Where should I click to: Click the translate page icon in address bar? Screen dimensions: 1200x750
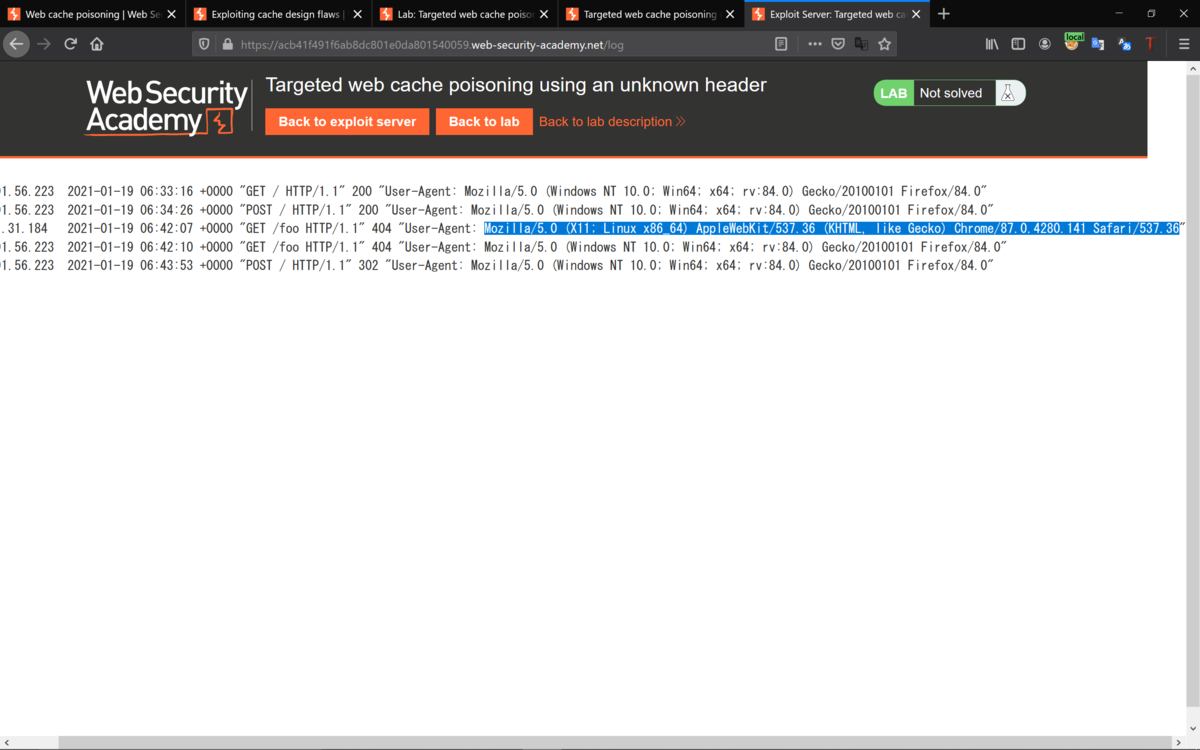point(861,44)
